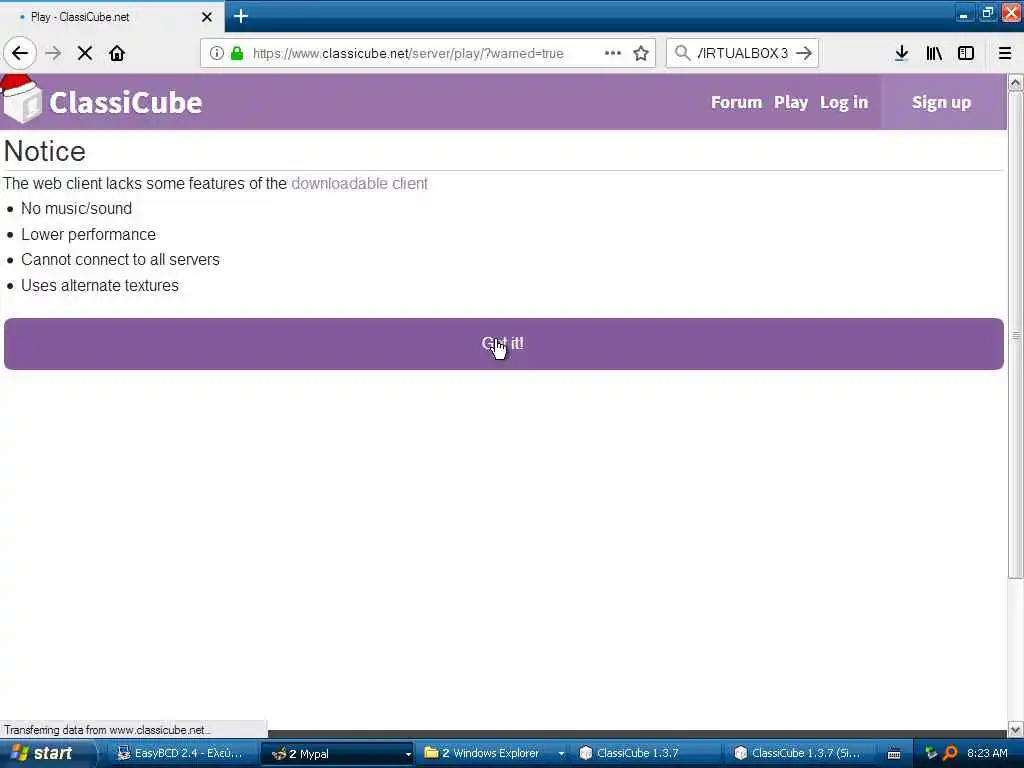Viewport: 1024px width, 768px height.
Task: Show site information icon in address bar
Action: click(217, 54)
